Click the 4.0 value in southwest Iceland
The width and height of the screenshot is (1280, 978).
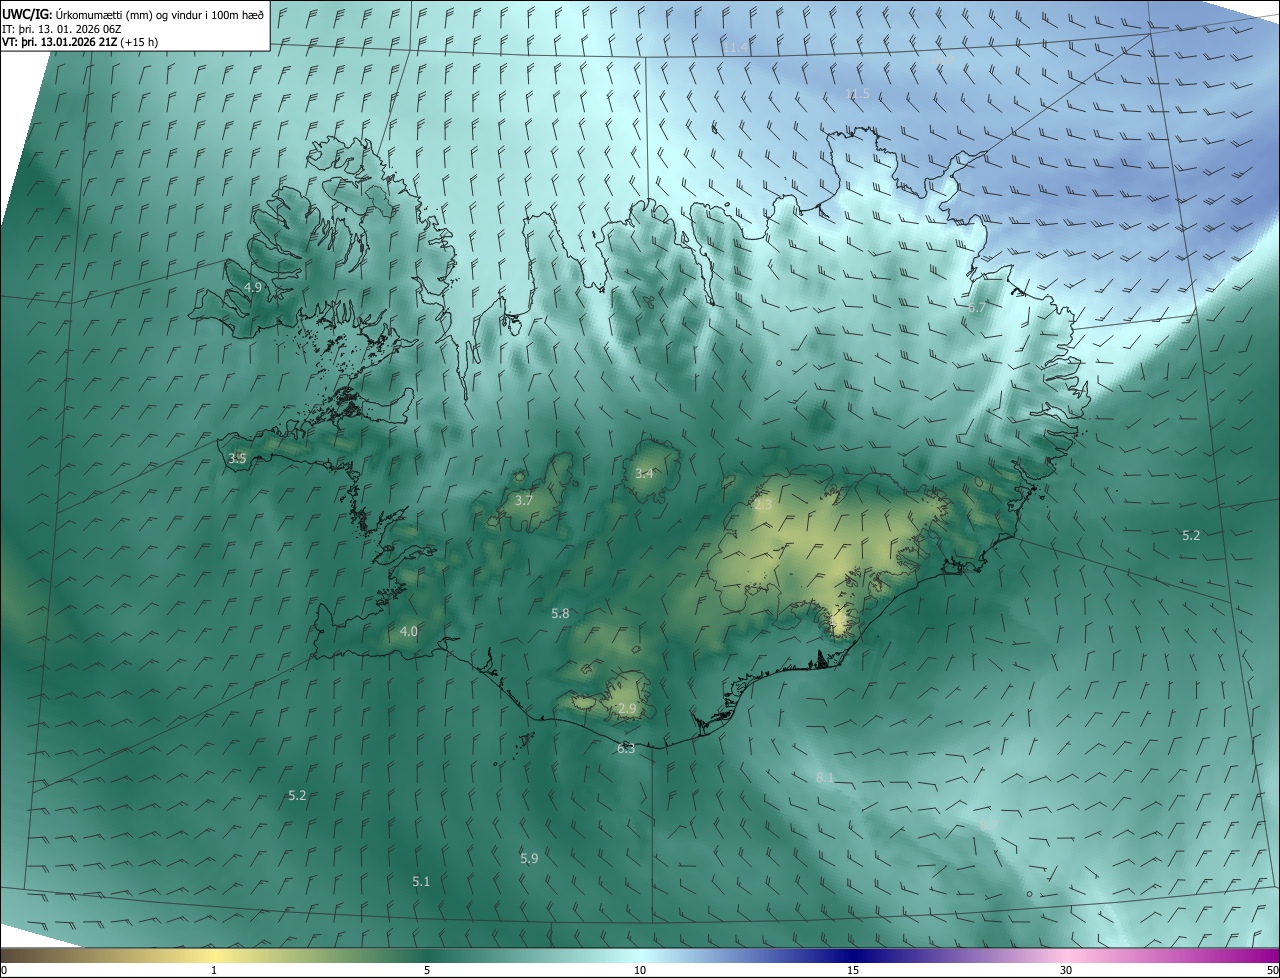tap(408, 631)
